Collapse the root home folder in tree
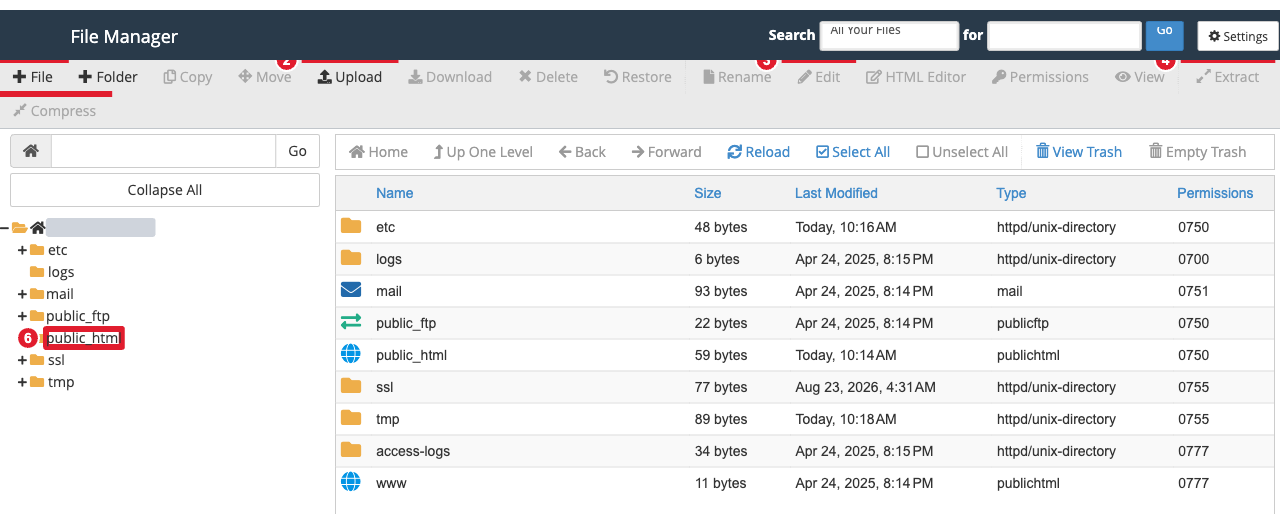This screenshot has height=514, width=1280. tap(5, 228)
